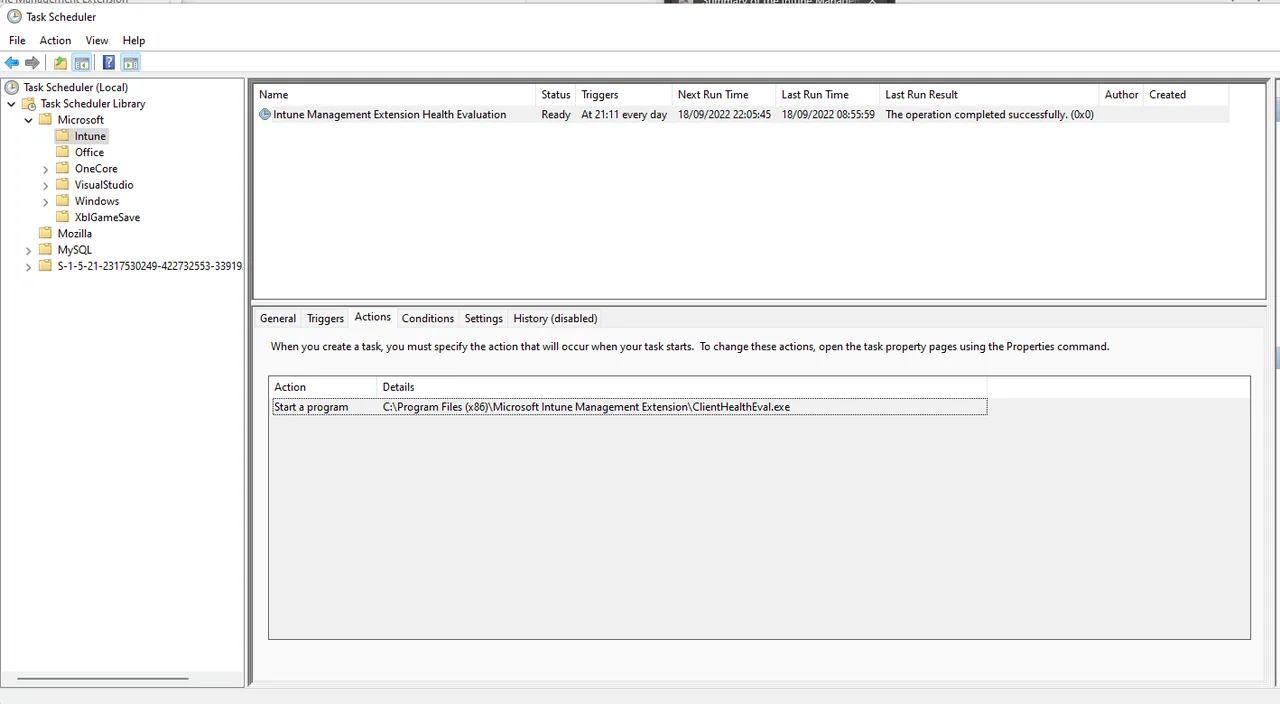
Task: Toggle the Show/Hide Console Tree toolbar icon
Action: point(82,63)
